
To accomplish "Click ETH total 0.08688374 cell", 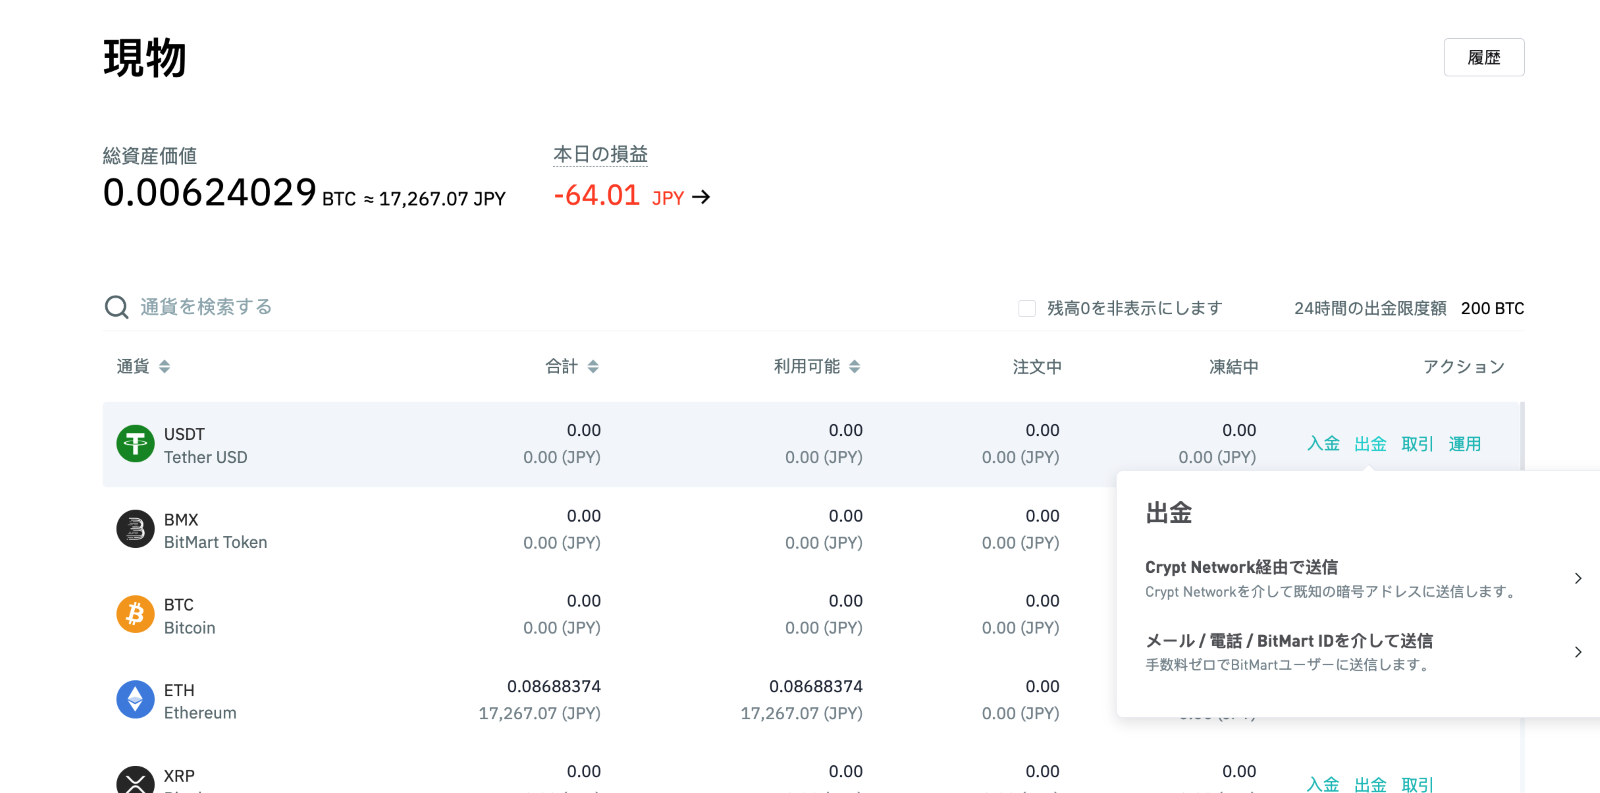I will (554, 686).
